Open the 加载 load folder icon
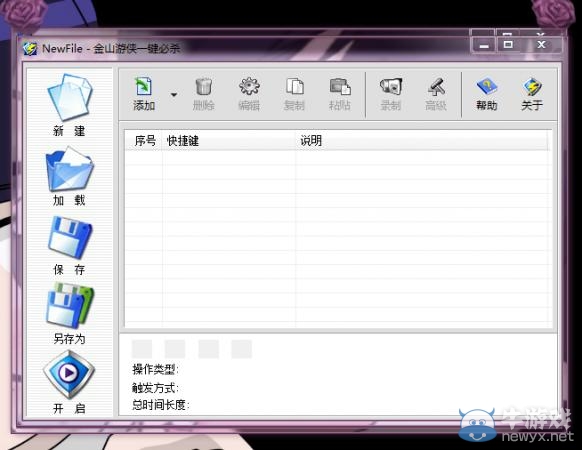 [69, 169]
